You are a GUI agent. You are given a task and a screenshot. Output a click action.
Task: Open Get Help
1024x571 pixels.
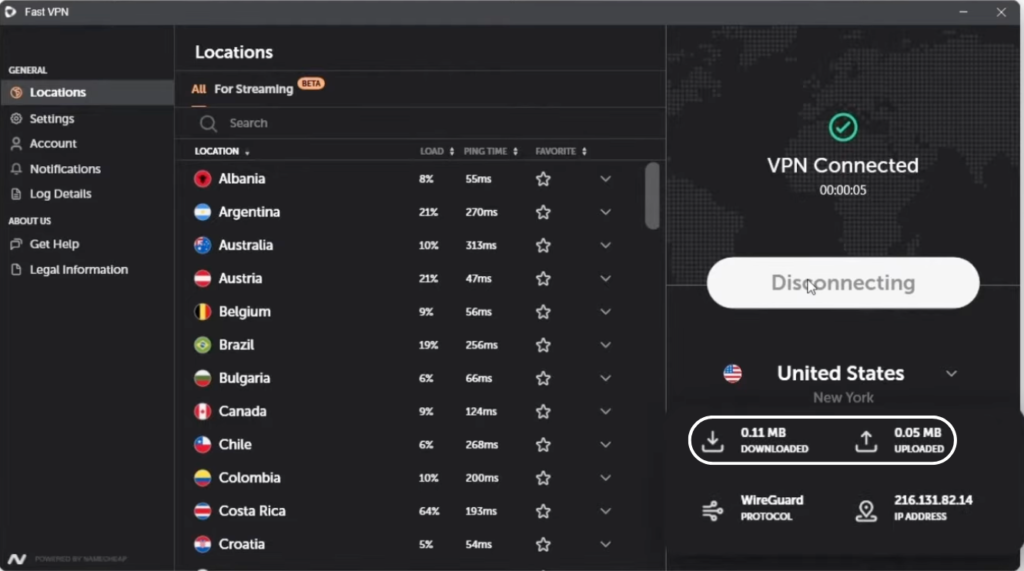54,244
